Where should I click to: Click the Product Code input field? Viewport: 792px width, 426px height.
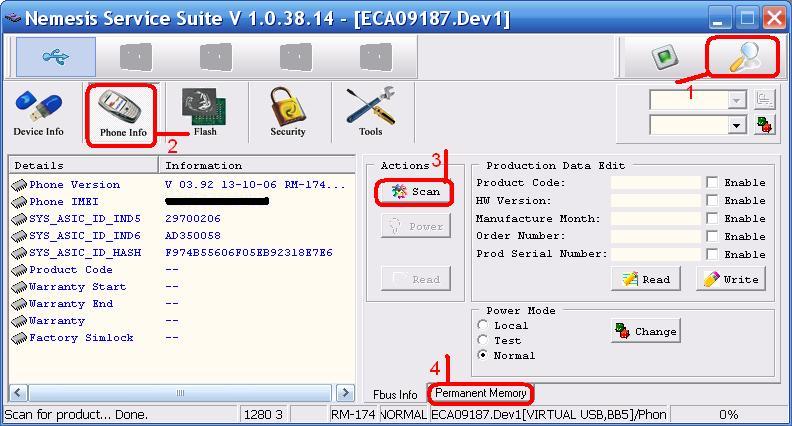[x=656, y=182]
